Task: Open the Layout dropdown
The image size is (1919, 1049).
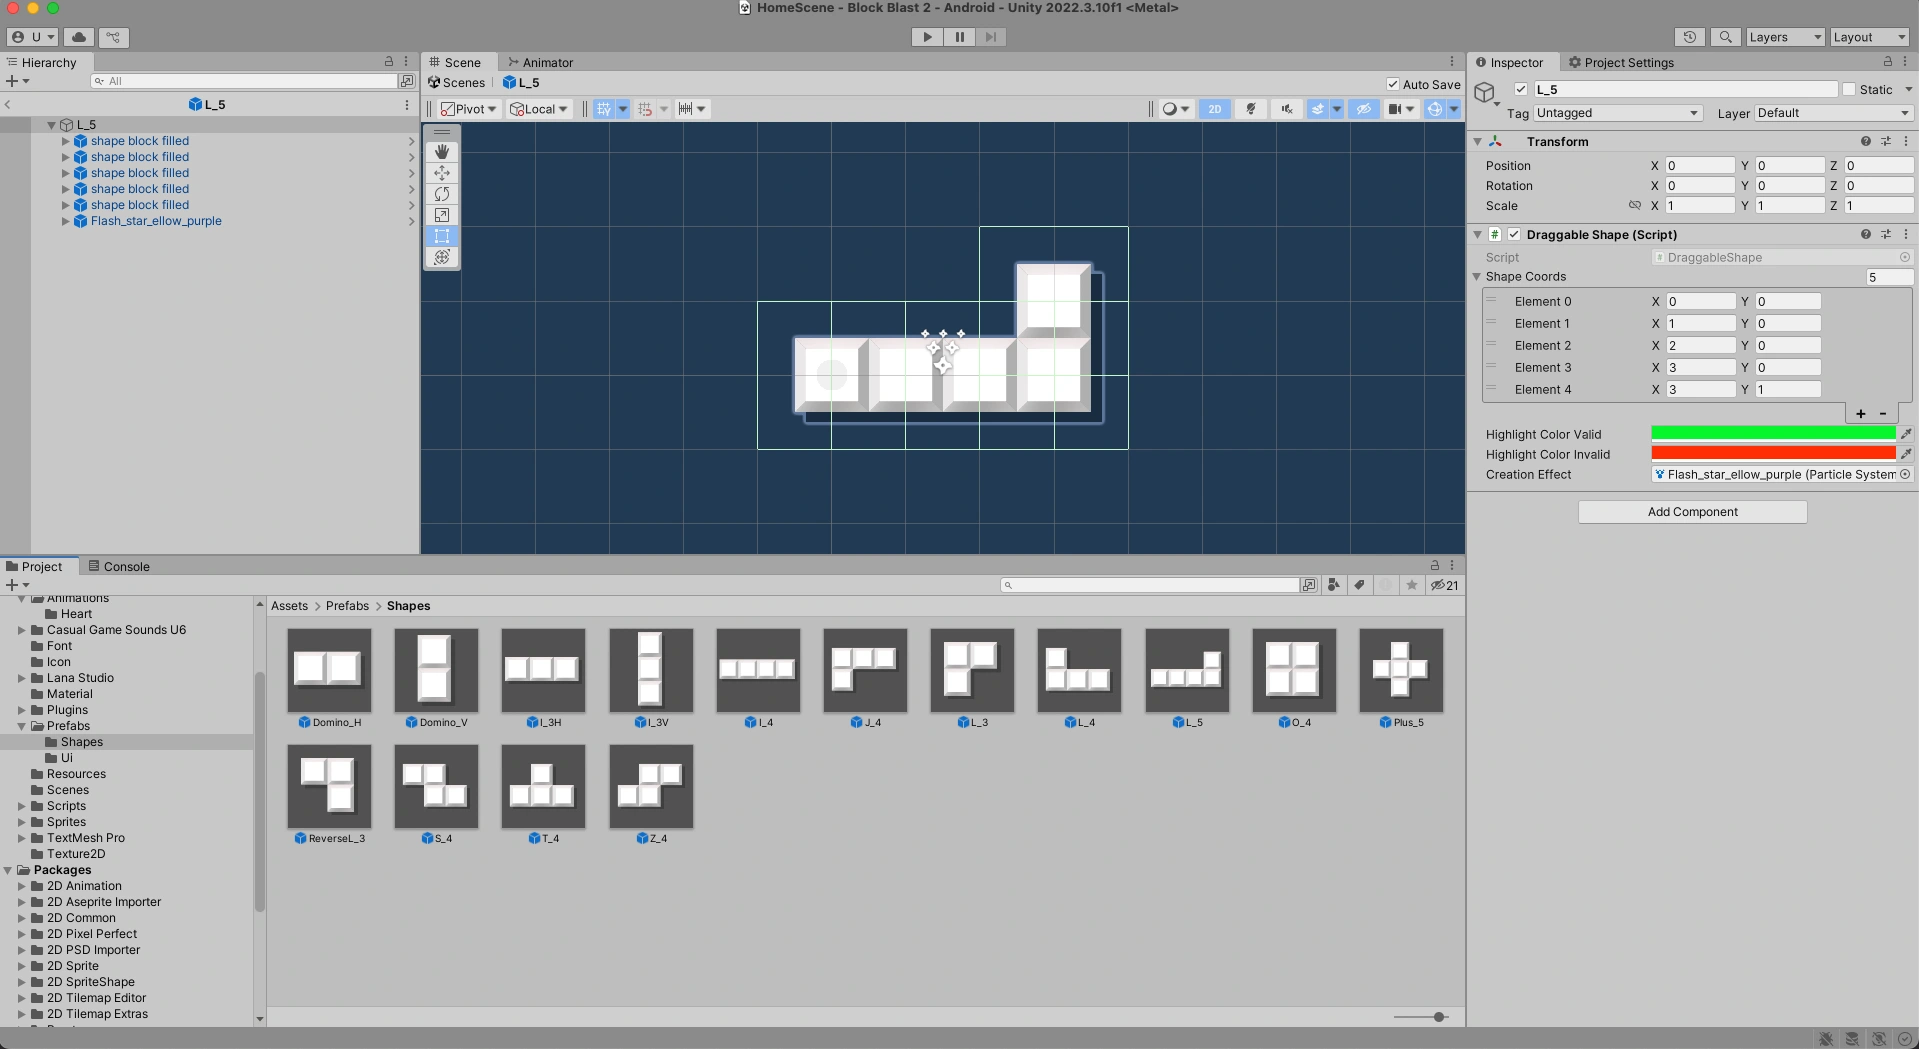Action: [x=1870, y=37]
